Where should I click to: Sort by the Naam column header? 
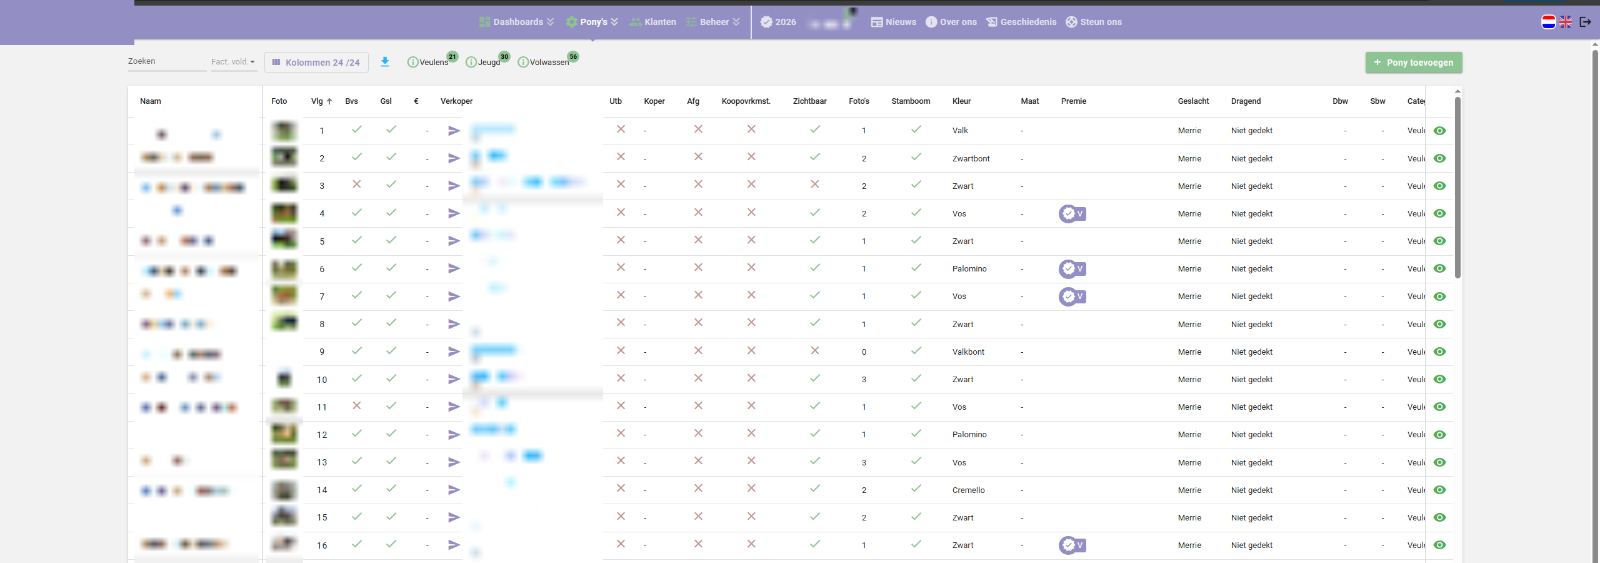[x=150, y=101]
